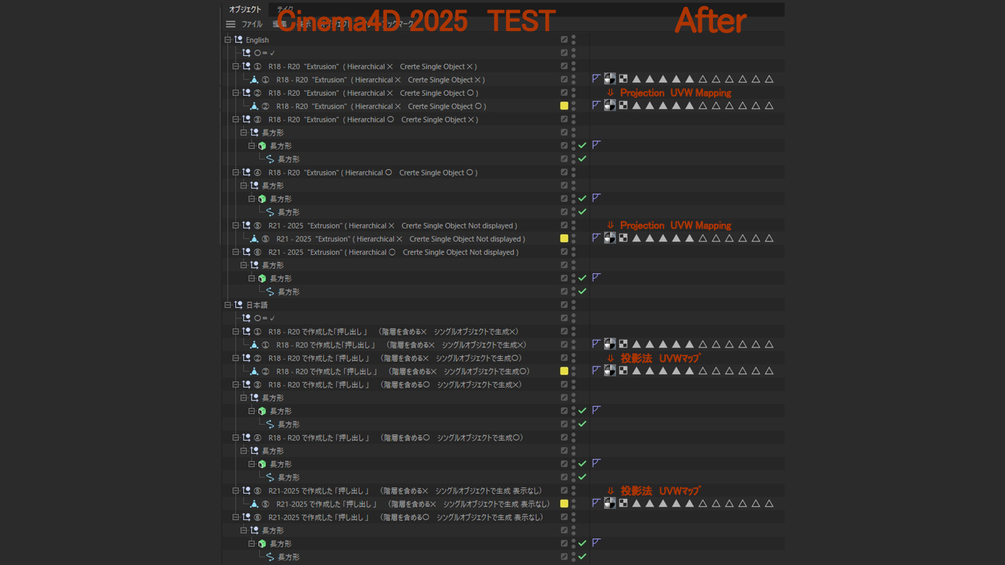The image size is (1005, 565).
Task: Toggle green checkmark of extrude under English ③
Action: [x=583, y=145]
